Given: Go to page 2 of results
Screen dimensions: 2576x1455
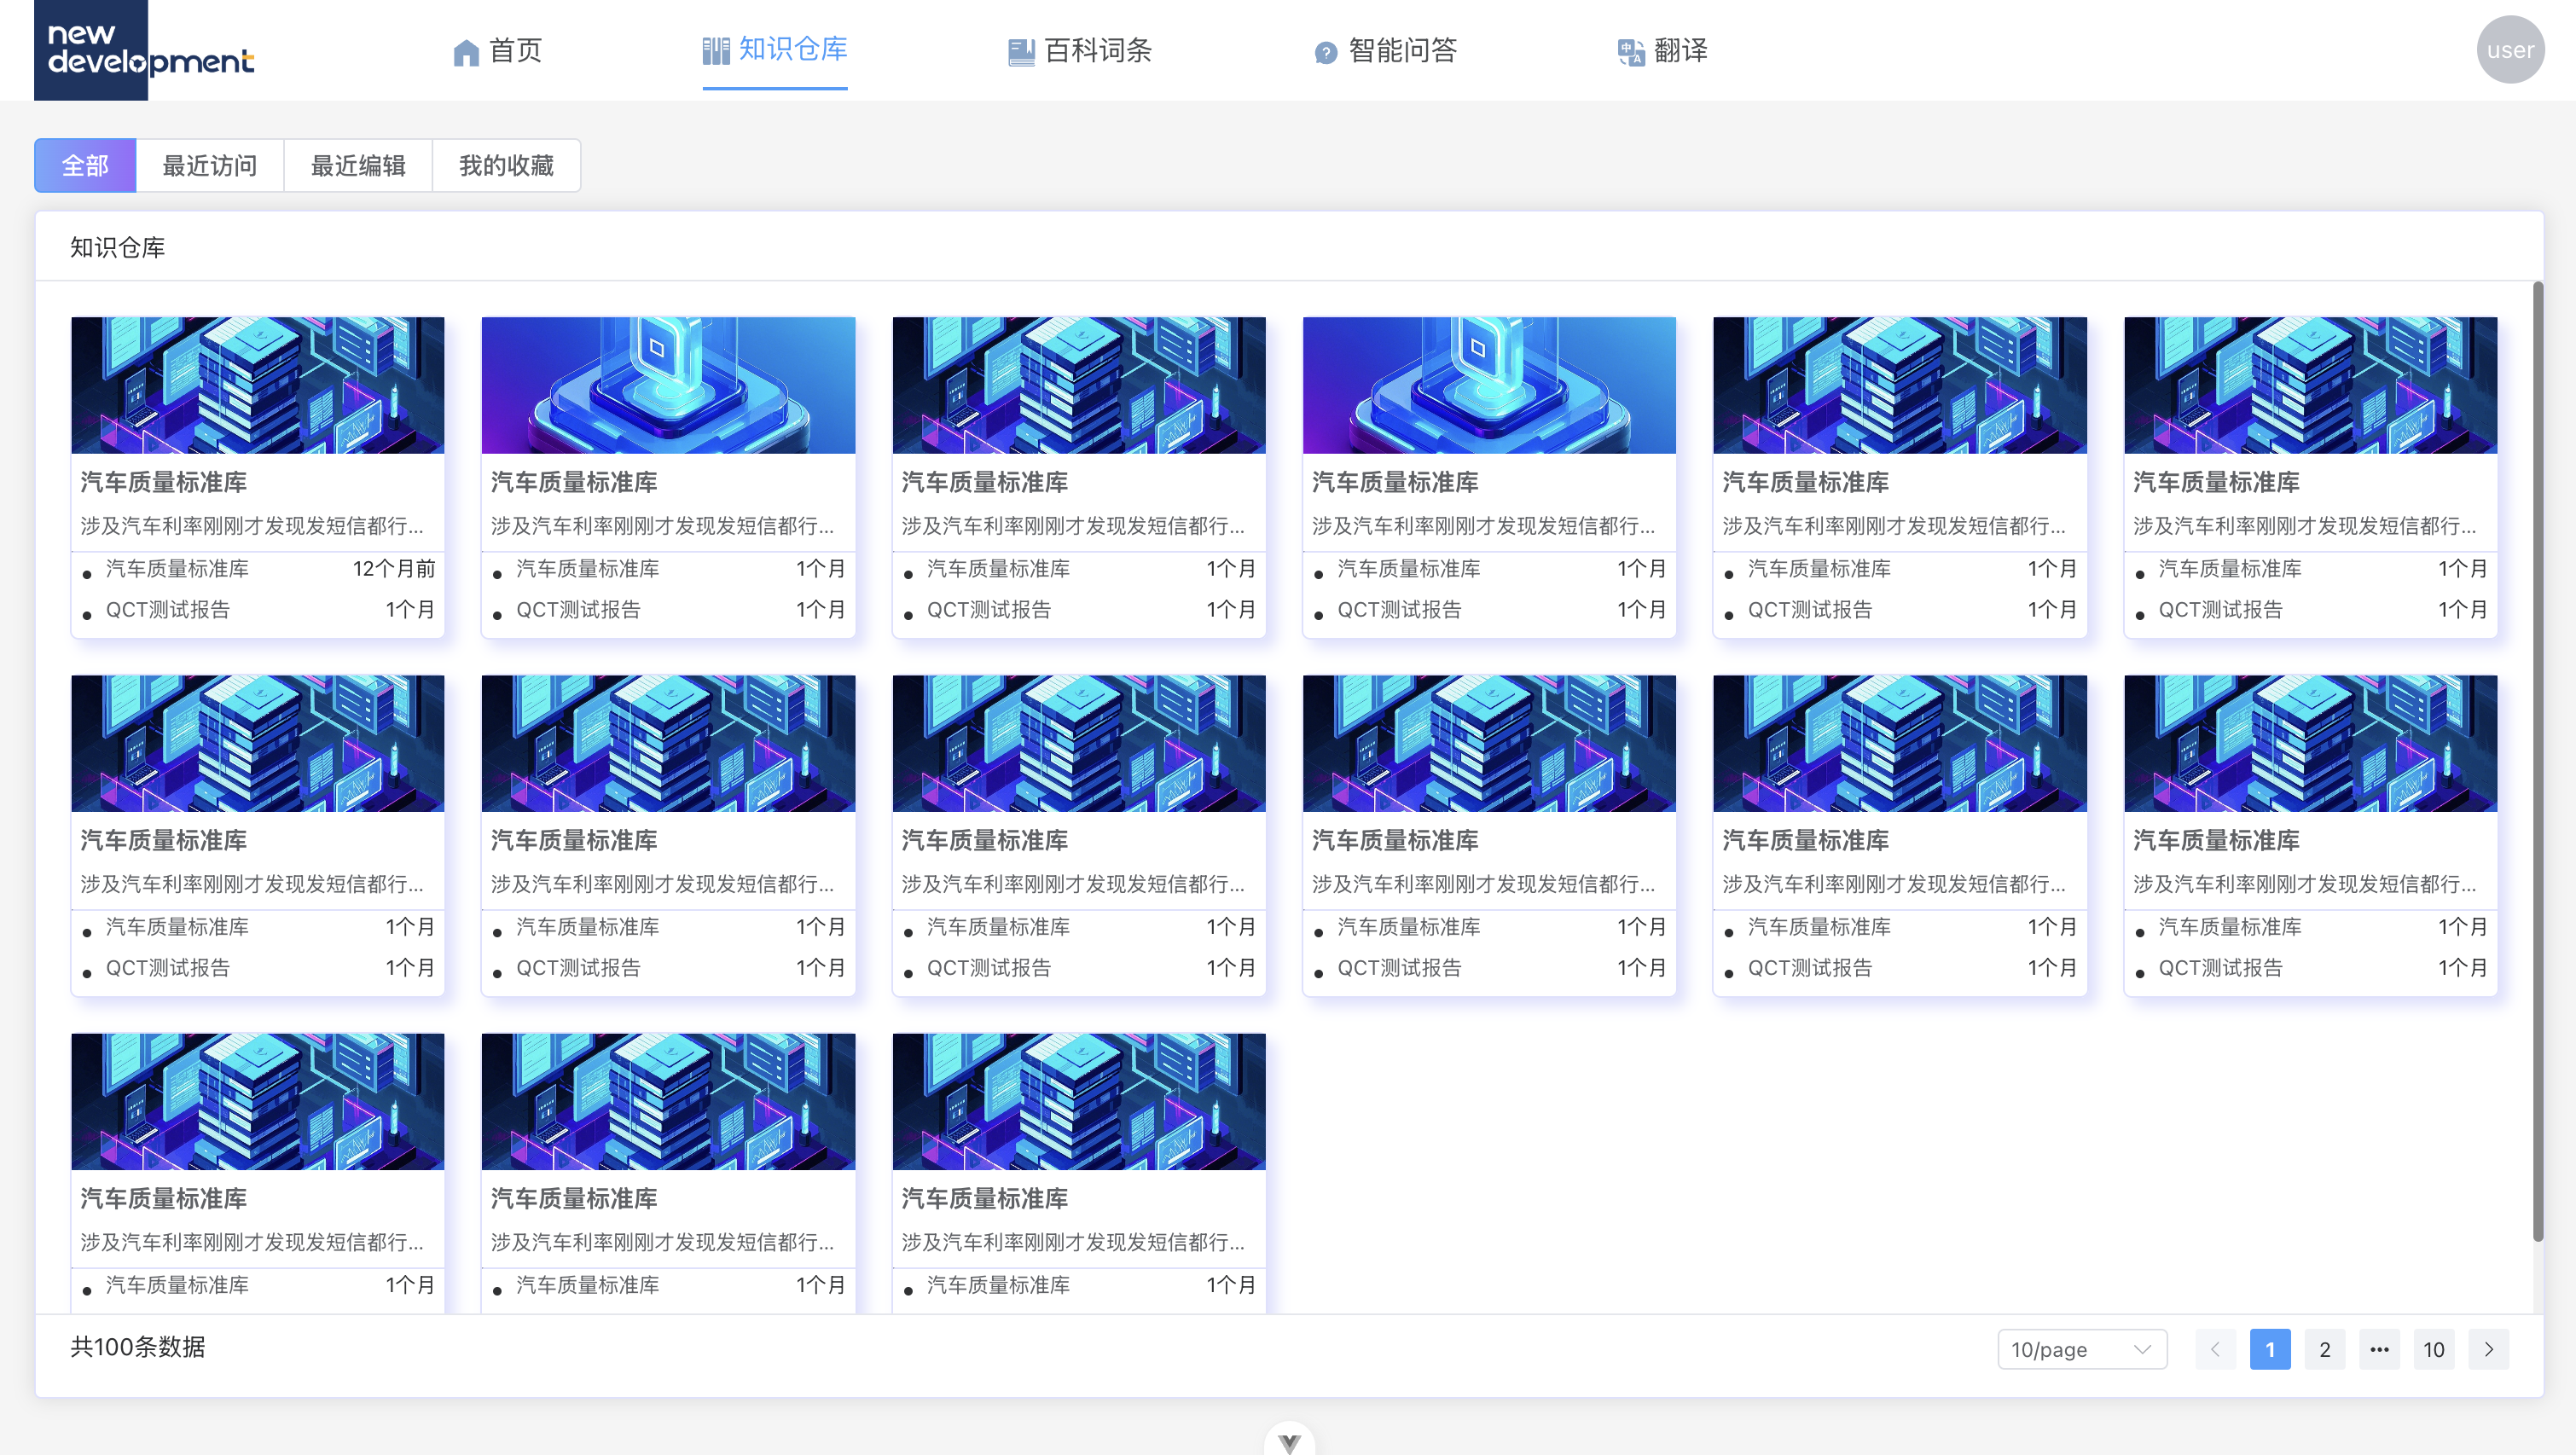Looking at the screenshot, I should [2325, 1348].
